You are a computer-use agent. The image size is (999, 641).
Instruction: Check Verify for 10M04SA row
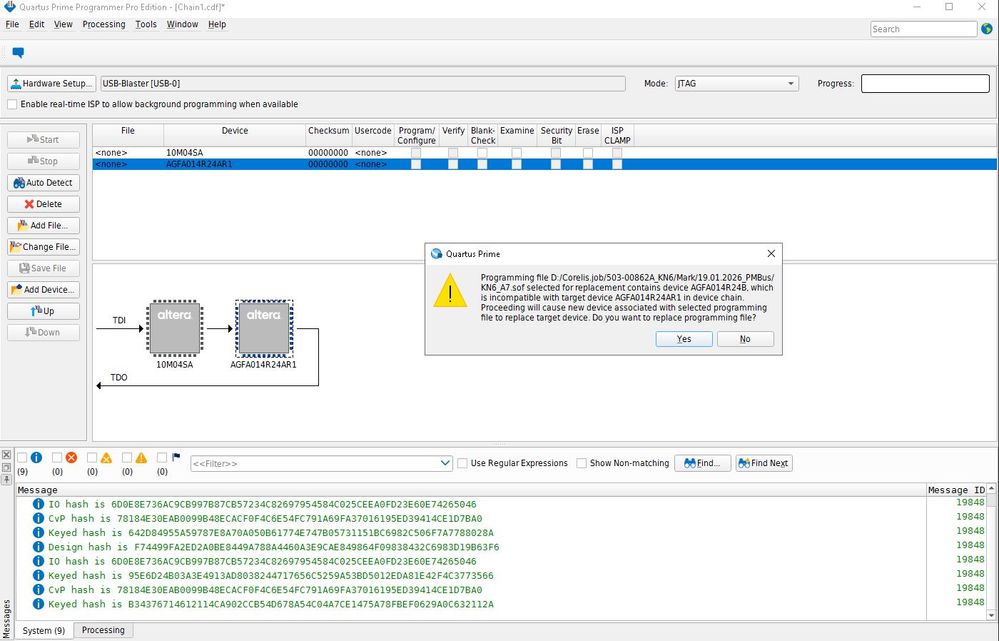tap(453, 153)
